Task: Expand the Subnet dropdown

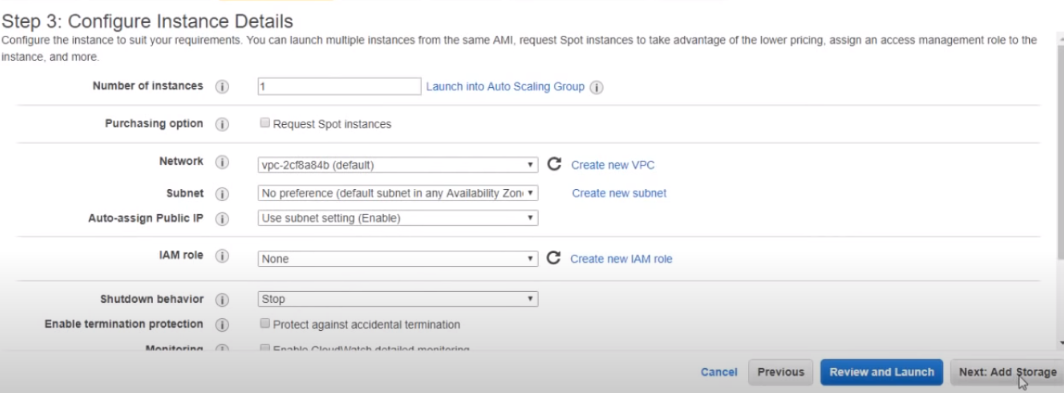Action: click(x=398, y=193)
